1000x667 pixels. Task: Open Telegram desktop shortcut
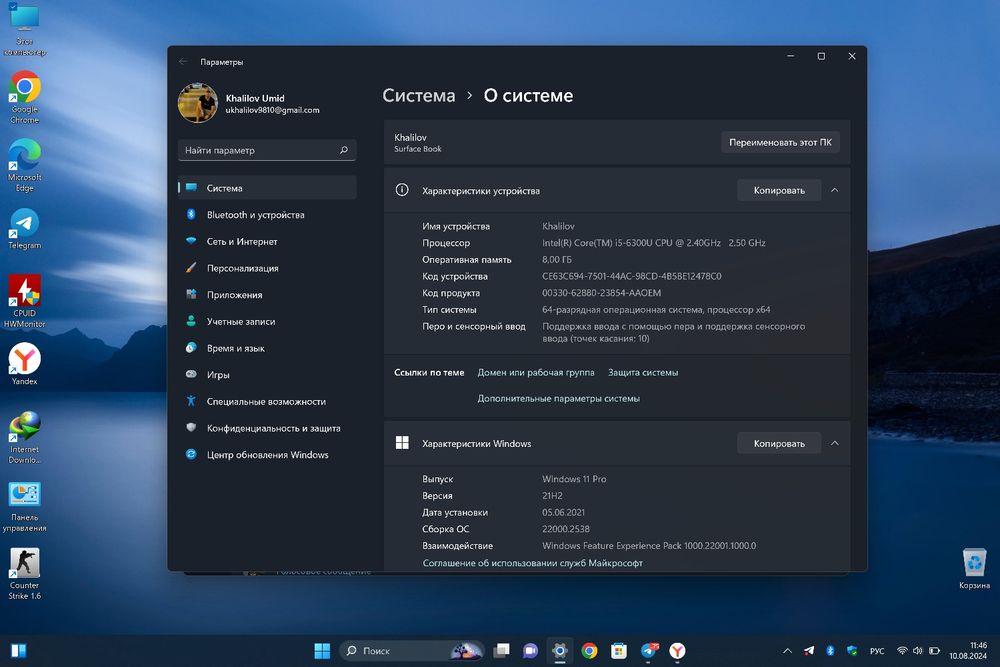pos(24,229)
